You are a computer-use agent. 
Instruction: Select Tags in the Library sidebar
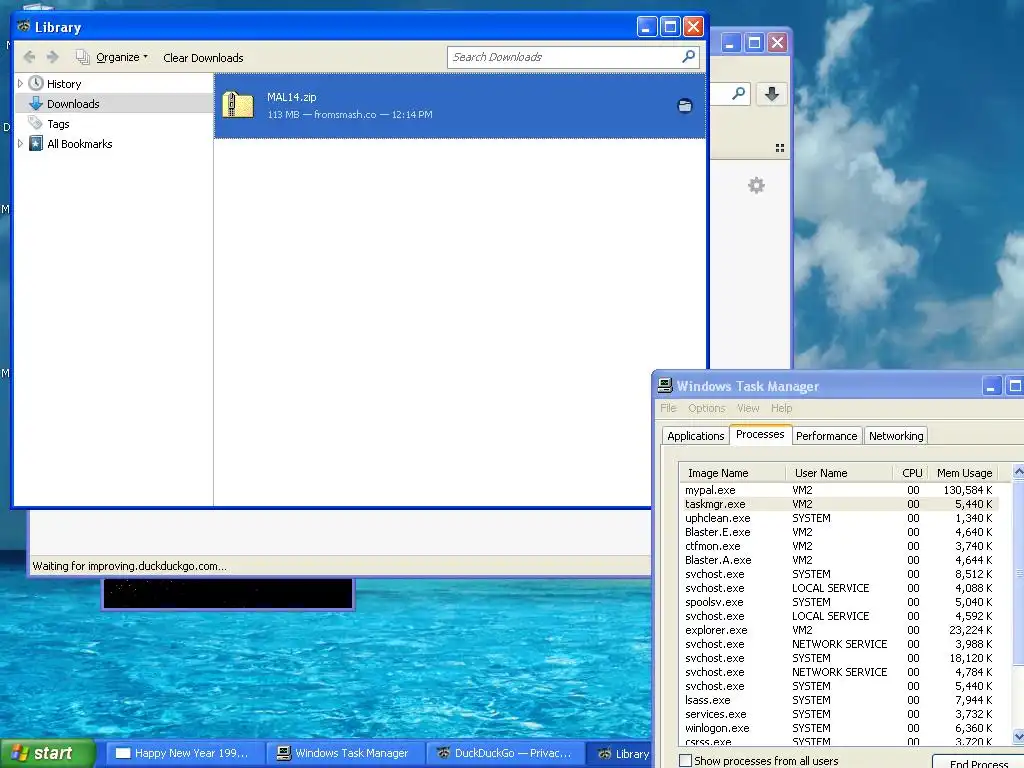coord(58,124)
